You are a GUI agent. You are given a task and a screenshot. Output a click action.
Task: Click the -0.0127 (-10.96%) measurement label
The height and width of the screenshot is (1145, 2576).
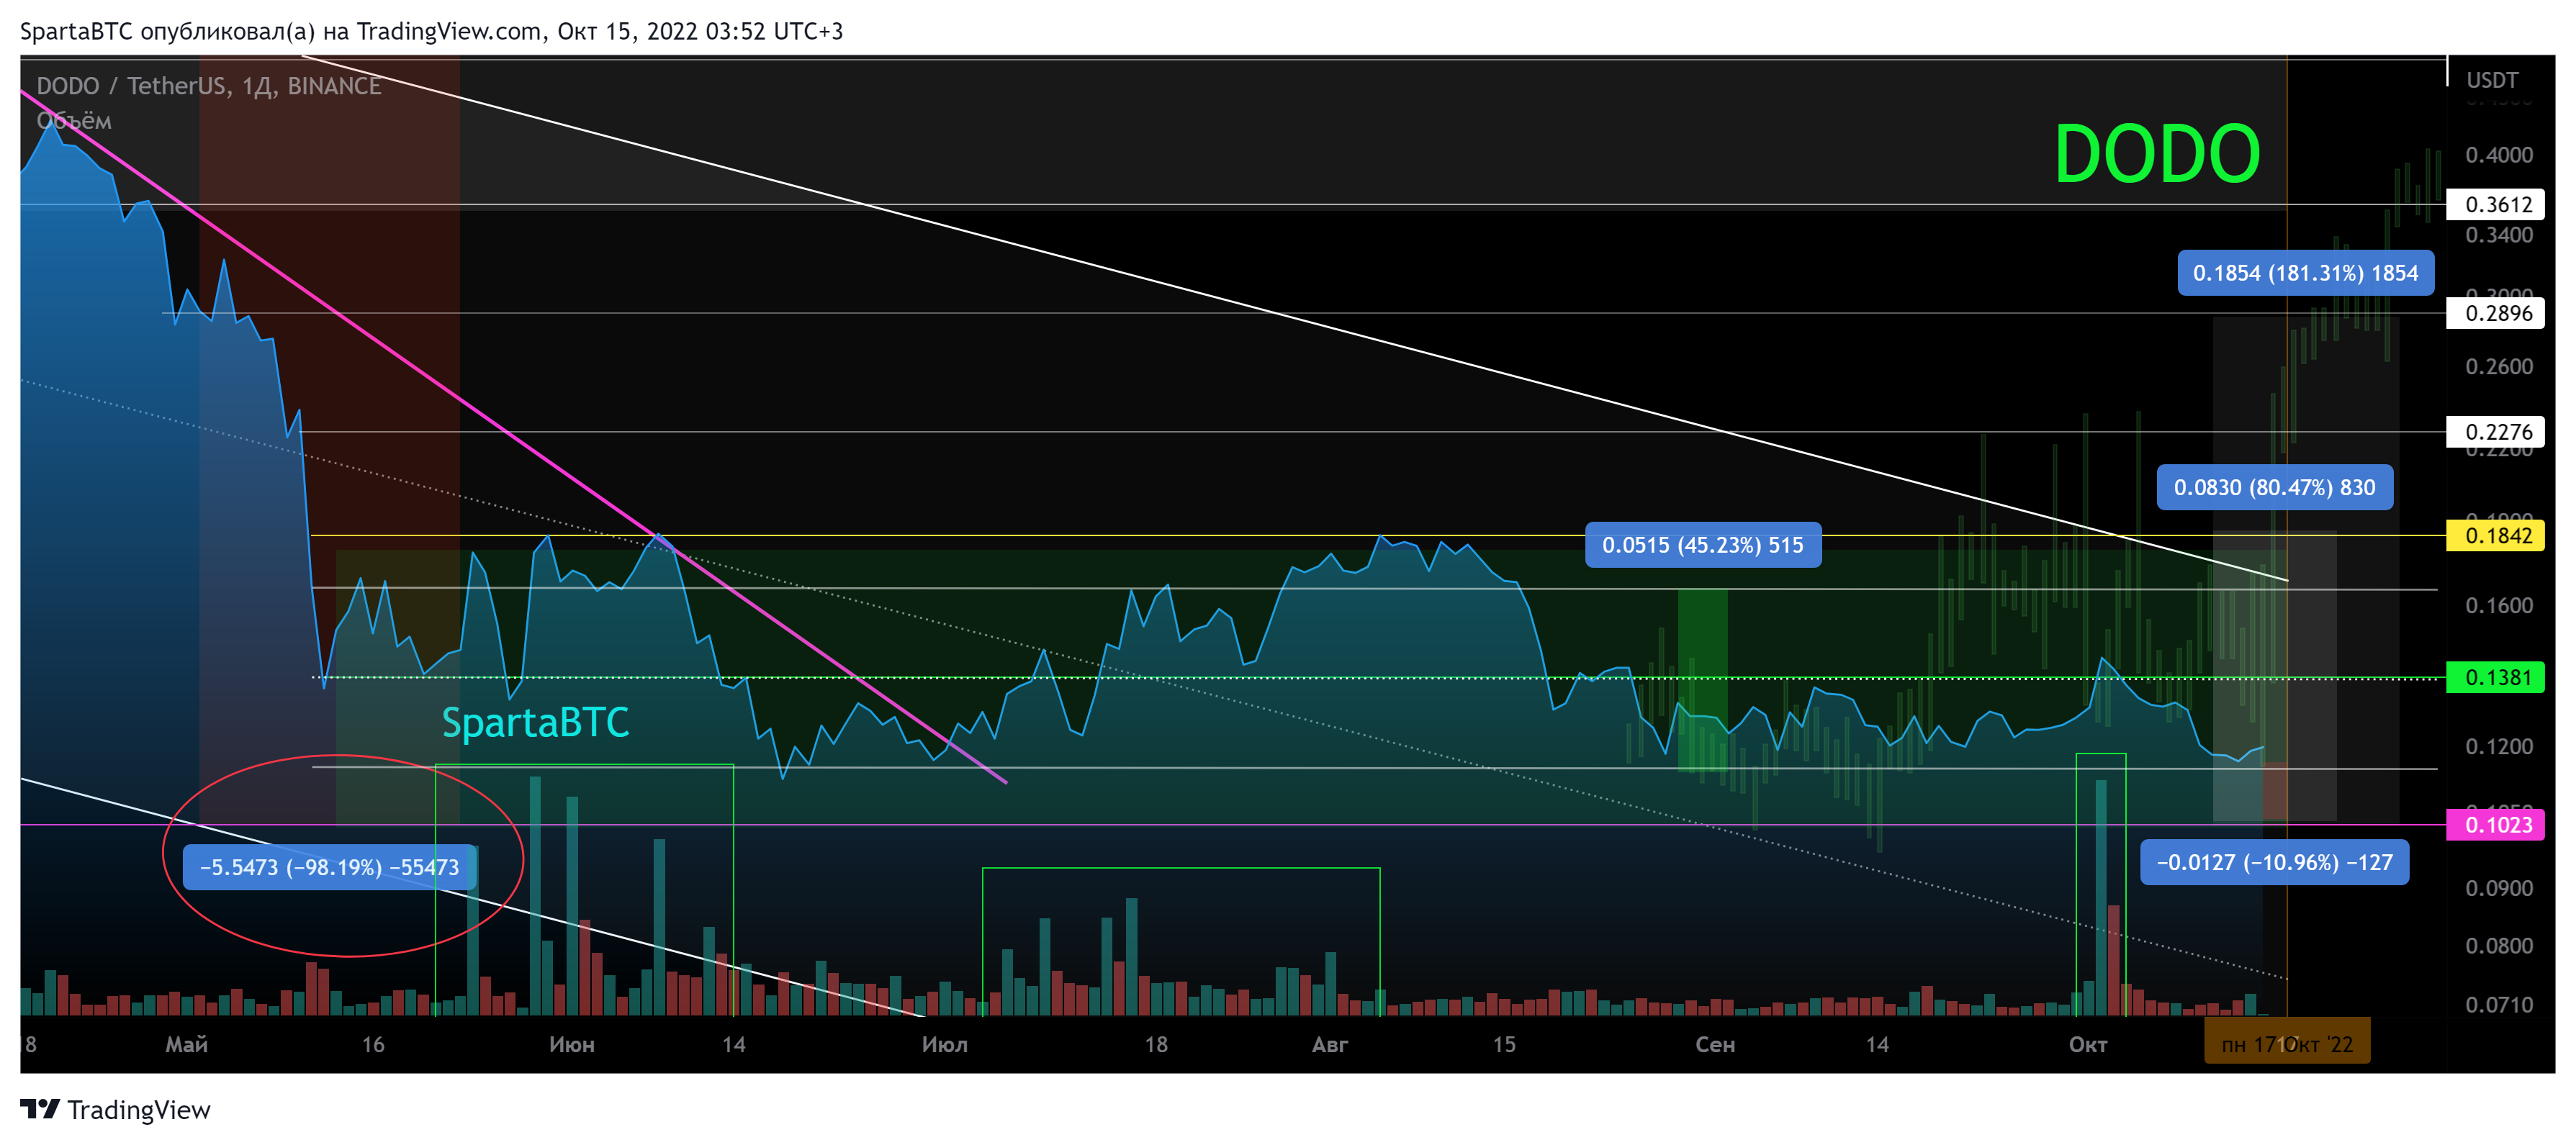point(2274,862)
